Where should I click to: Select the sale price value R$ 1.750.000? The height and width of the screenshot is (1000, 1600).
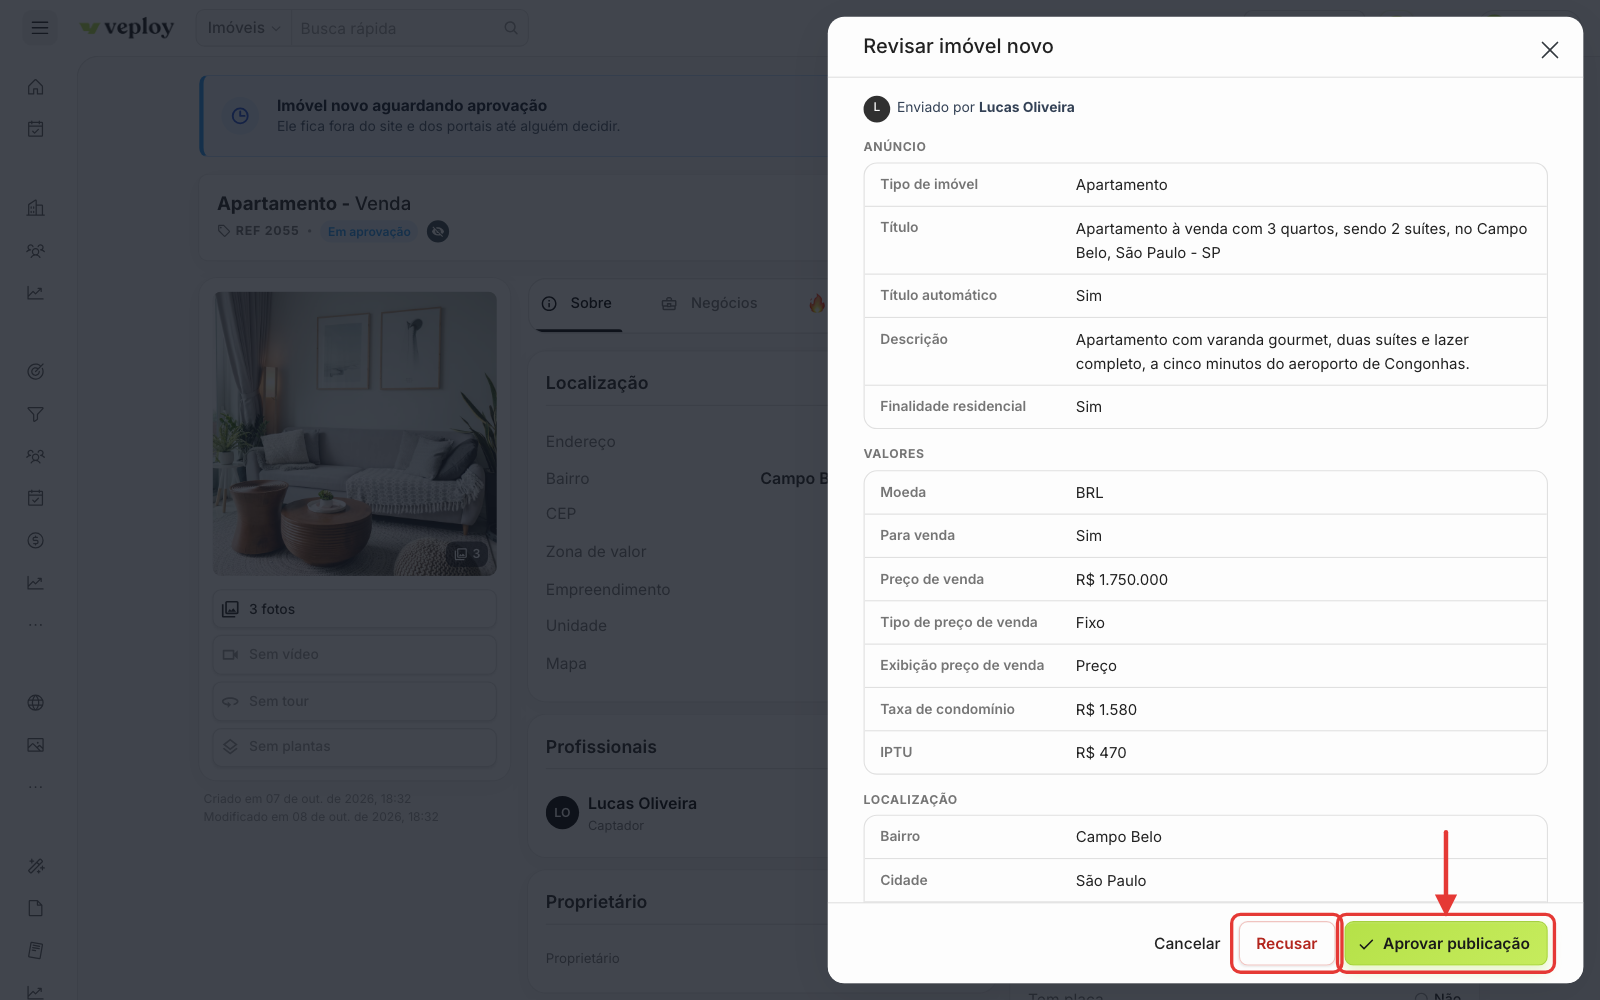tap(1122, 580)
